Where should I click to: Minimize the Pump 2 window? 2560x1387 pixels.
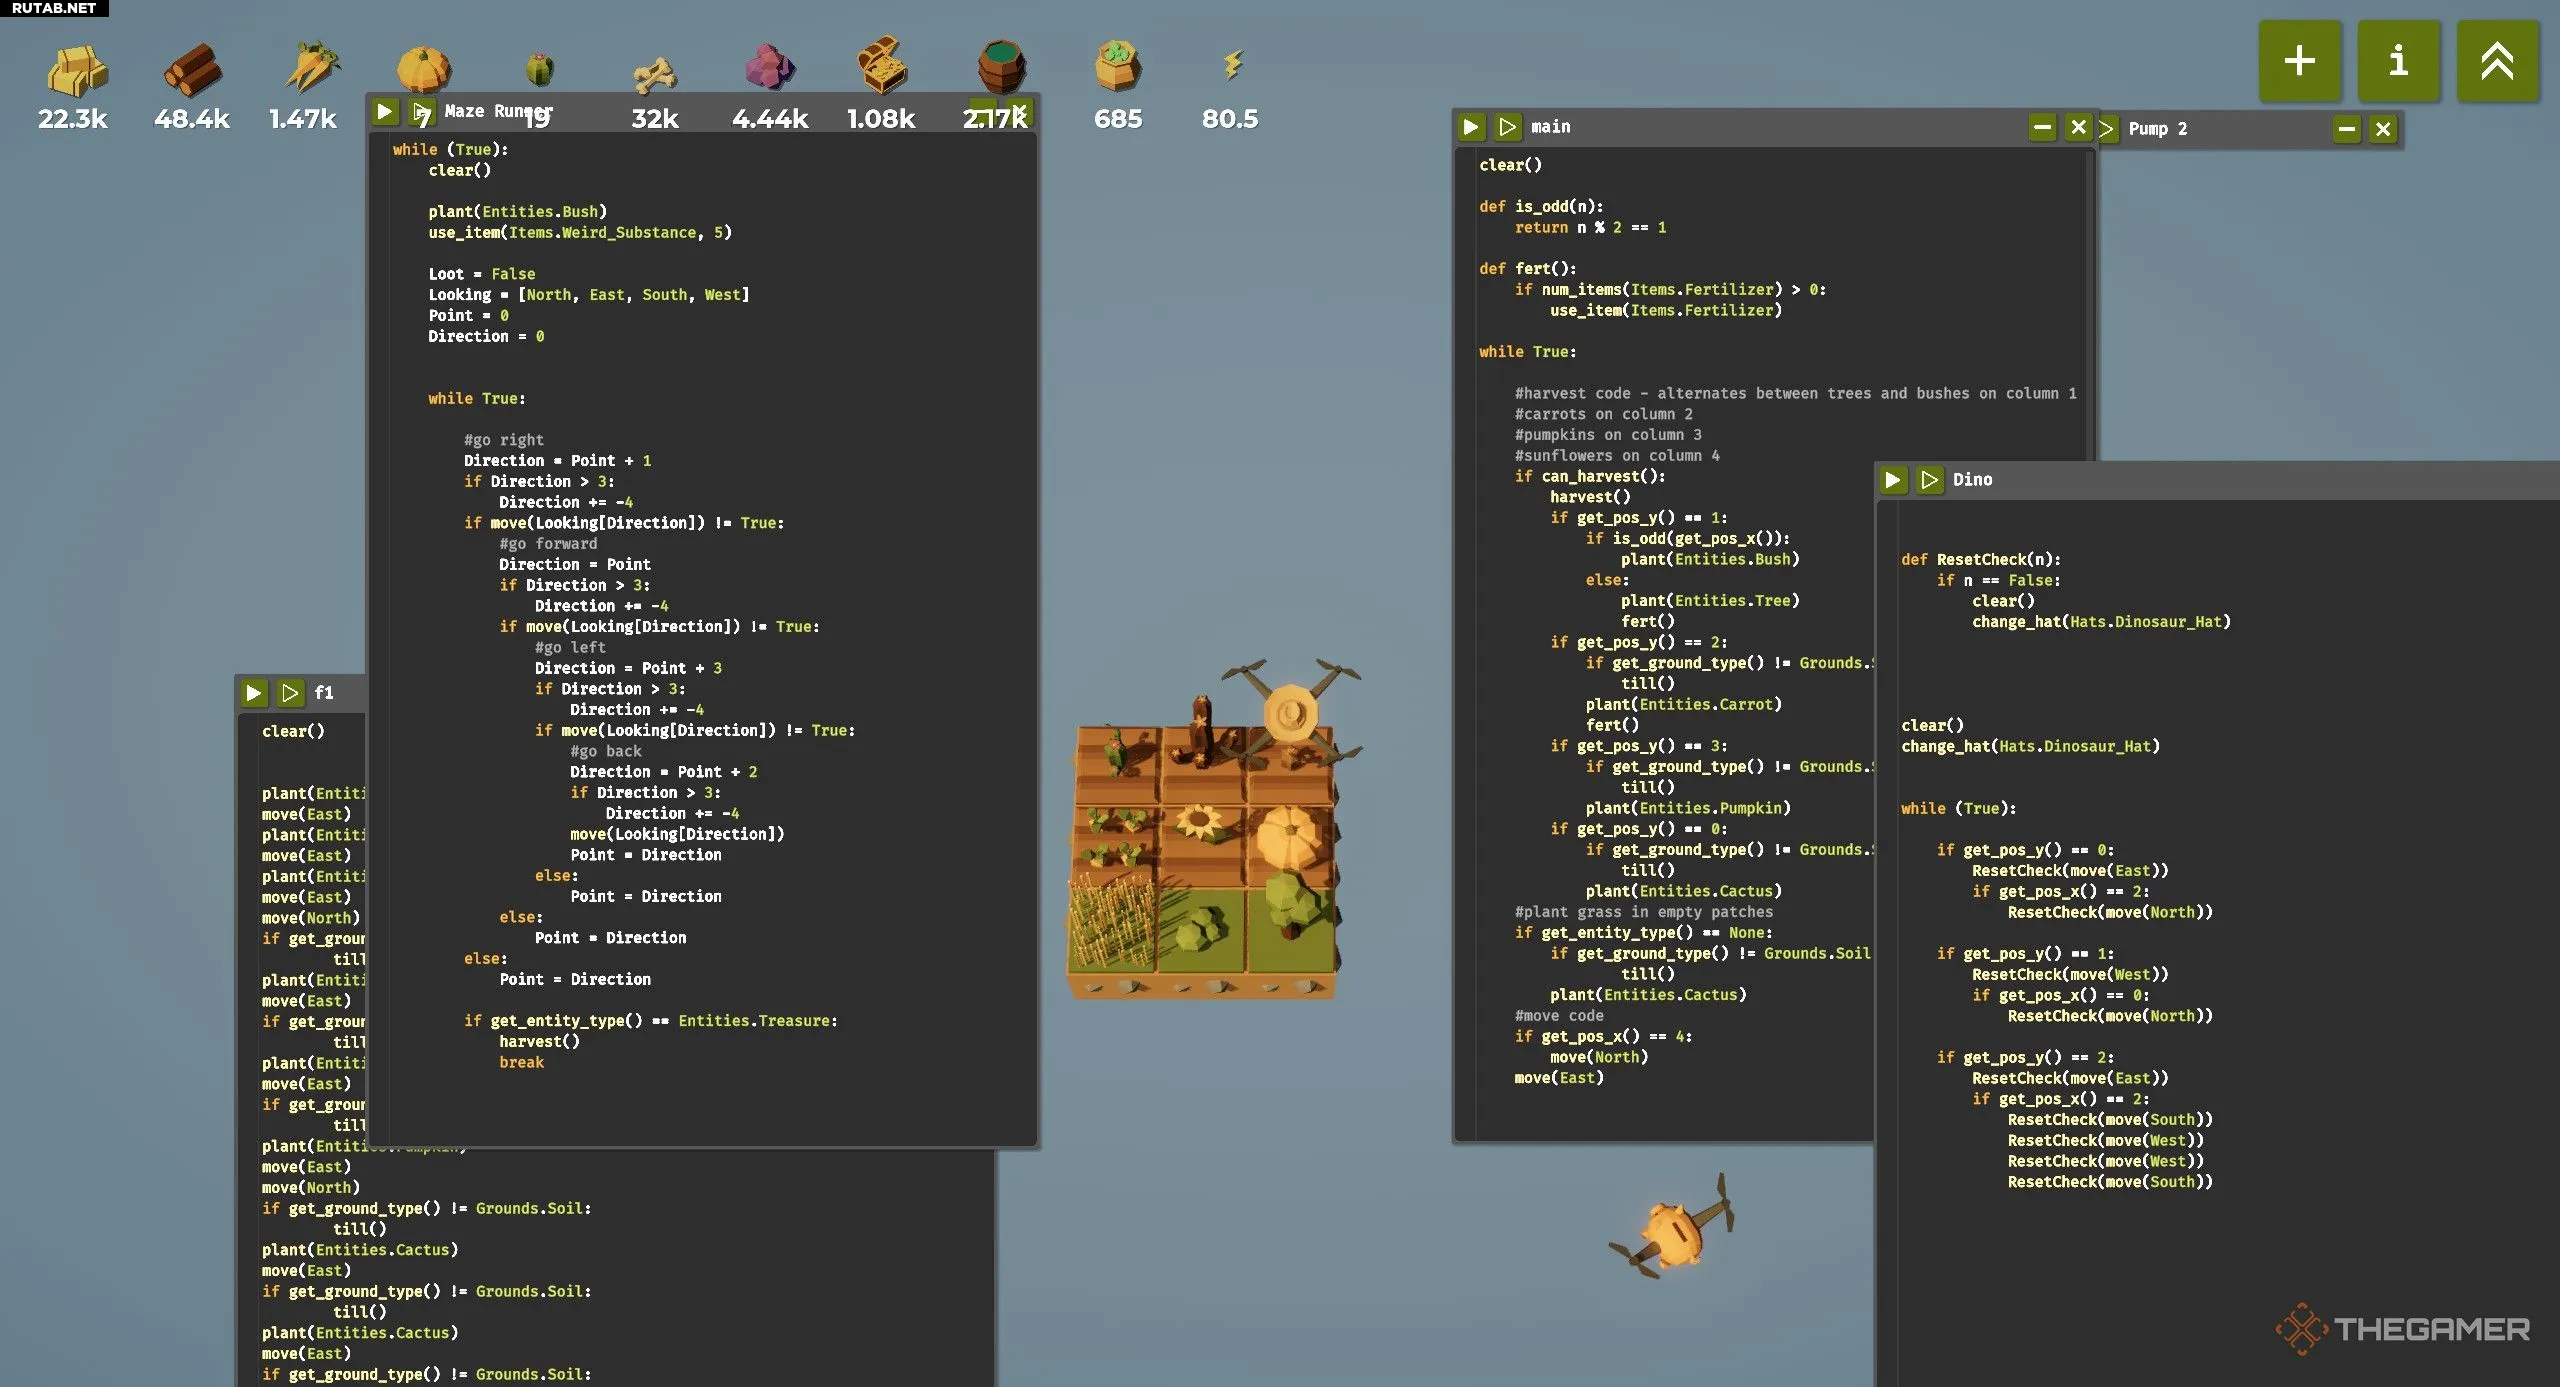(x=2347, y=129)
